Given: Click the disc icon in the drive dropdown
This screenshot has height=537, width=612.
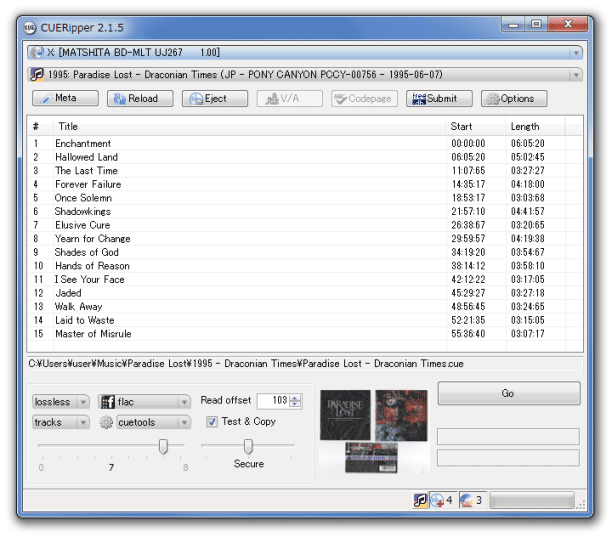Looking at the screenshot, I should (37, 52).
